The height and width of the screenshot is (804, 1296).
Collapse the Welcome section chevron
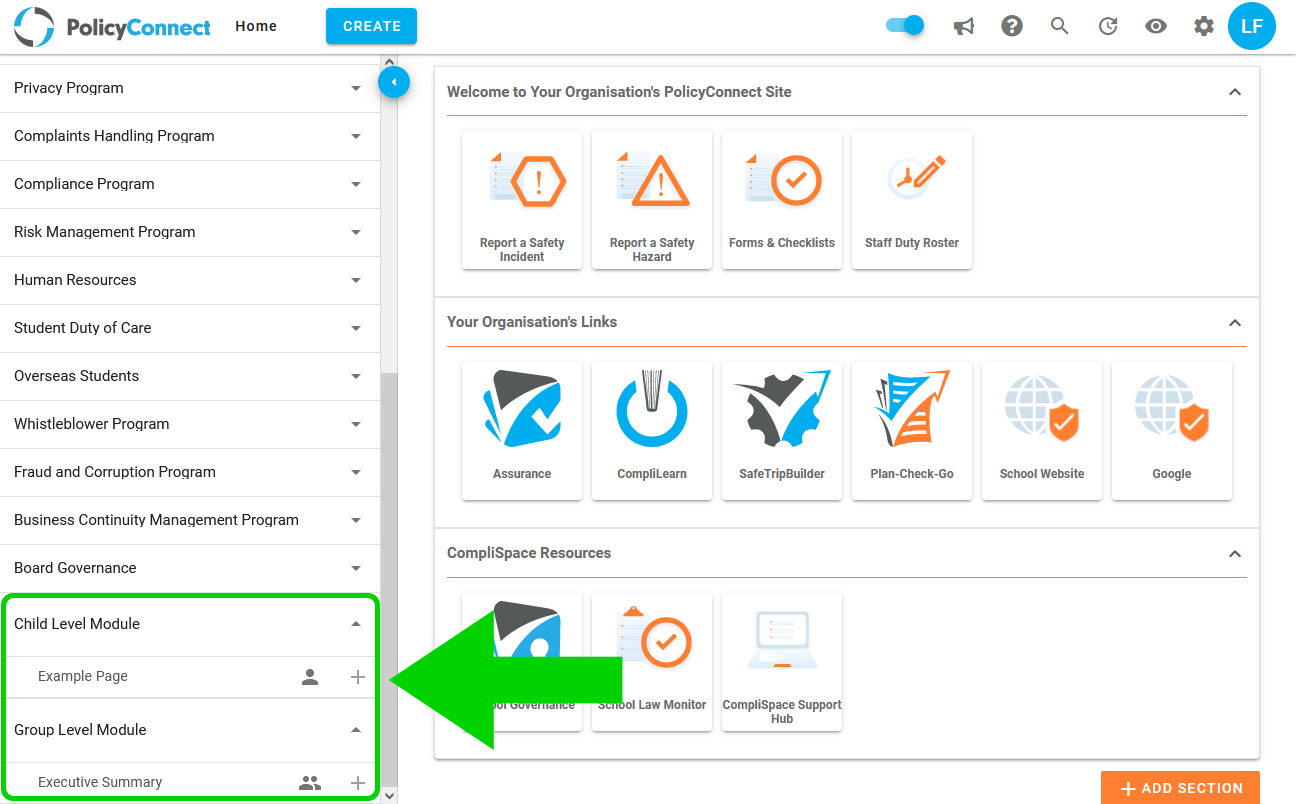(1235, 92)
